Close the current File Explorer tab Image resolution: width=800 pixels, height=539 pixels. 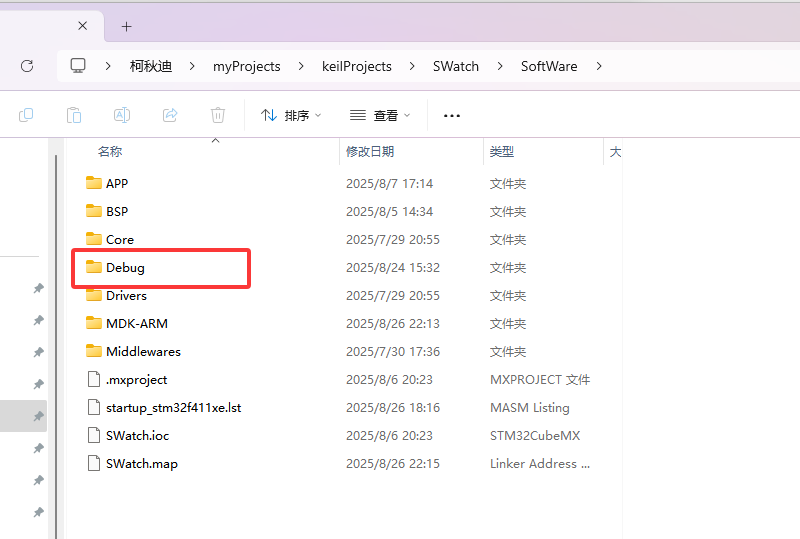(83, 26)
